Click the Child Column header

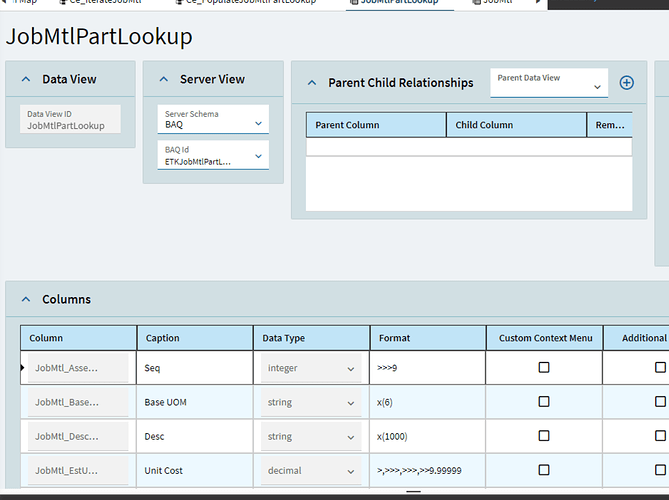(x=515, y=125)
